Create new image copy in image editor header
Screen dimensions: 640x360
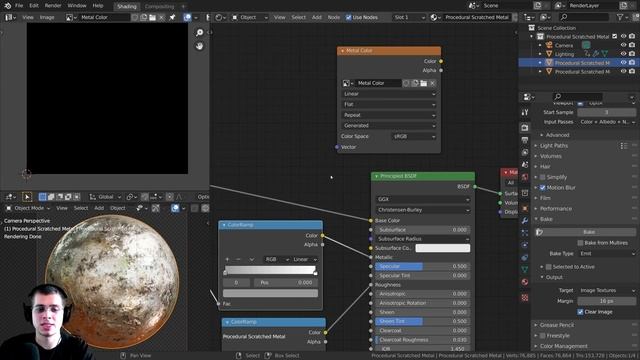click(144, 18)
